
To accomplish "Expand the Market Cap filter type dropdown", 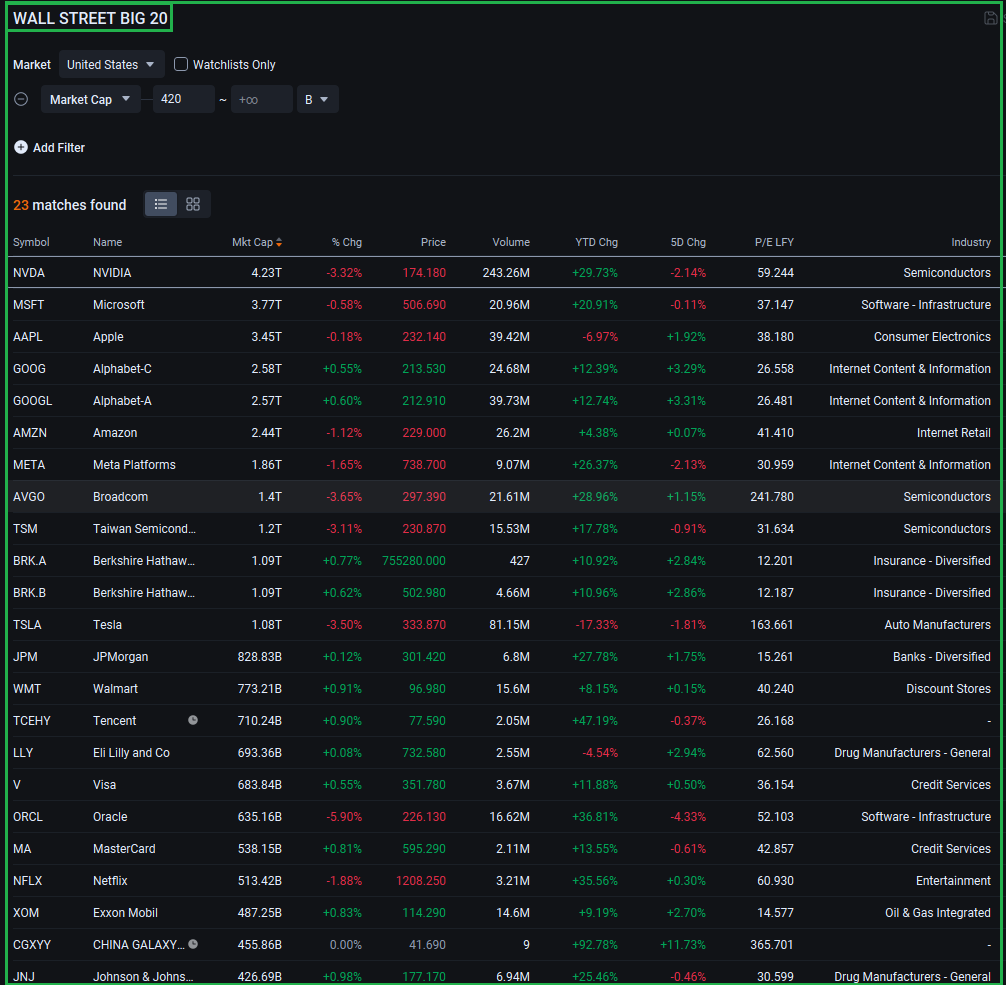I will coord(90,99).
